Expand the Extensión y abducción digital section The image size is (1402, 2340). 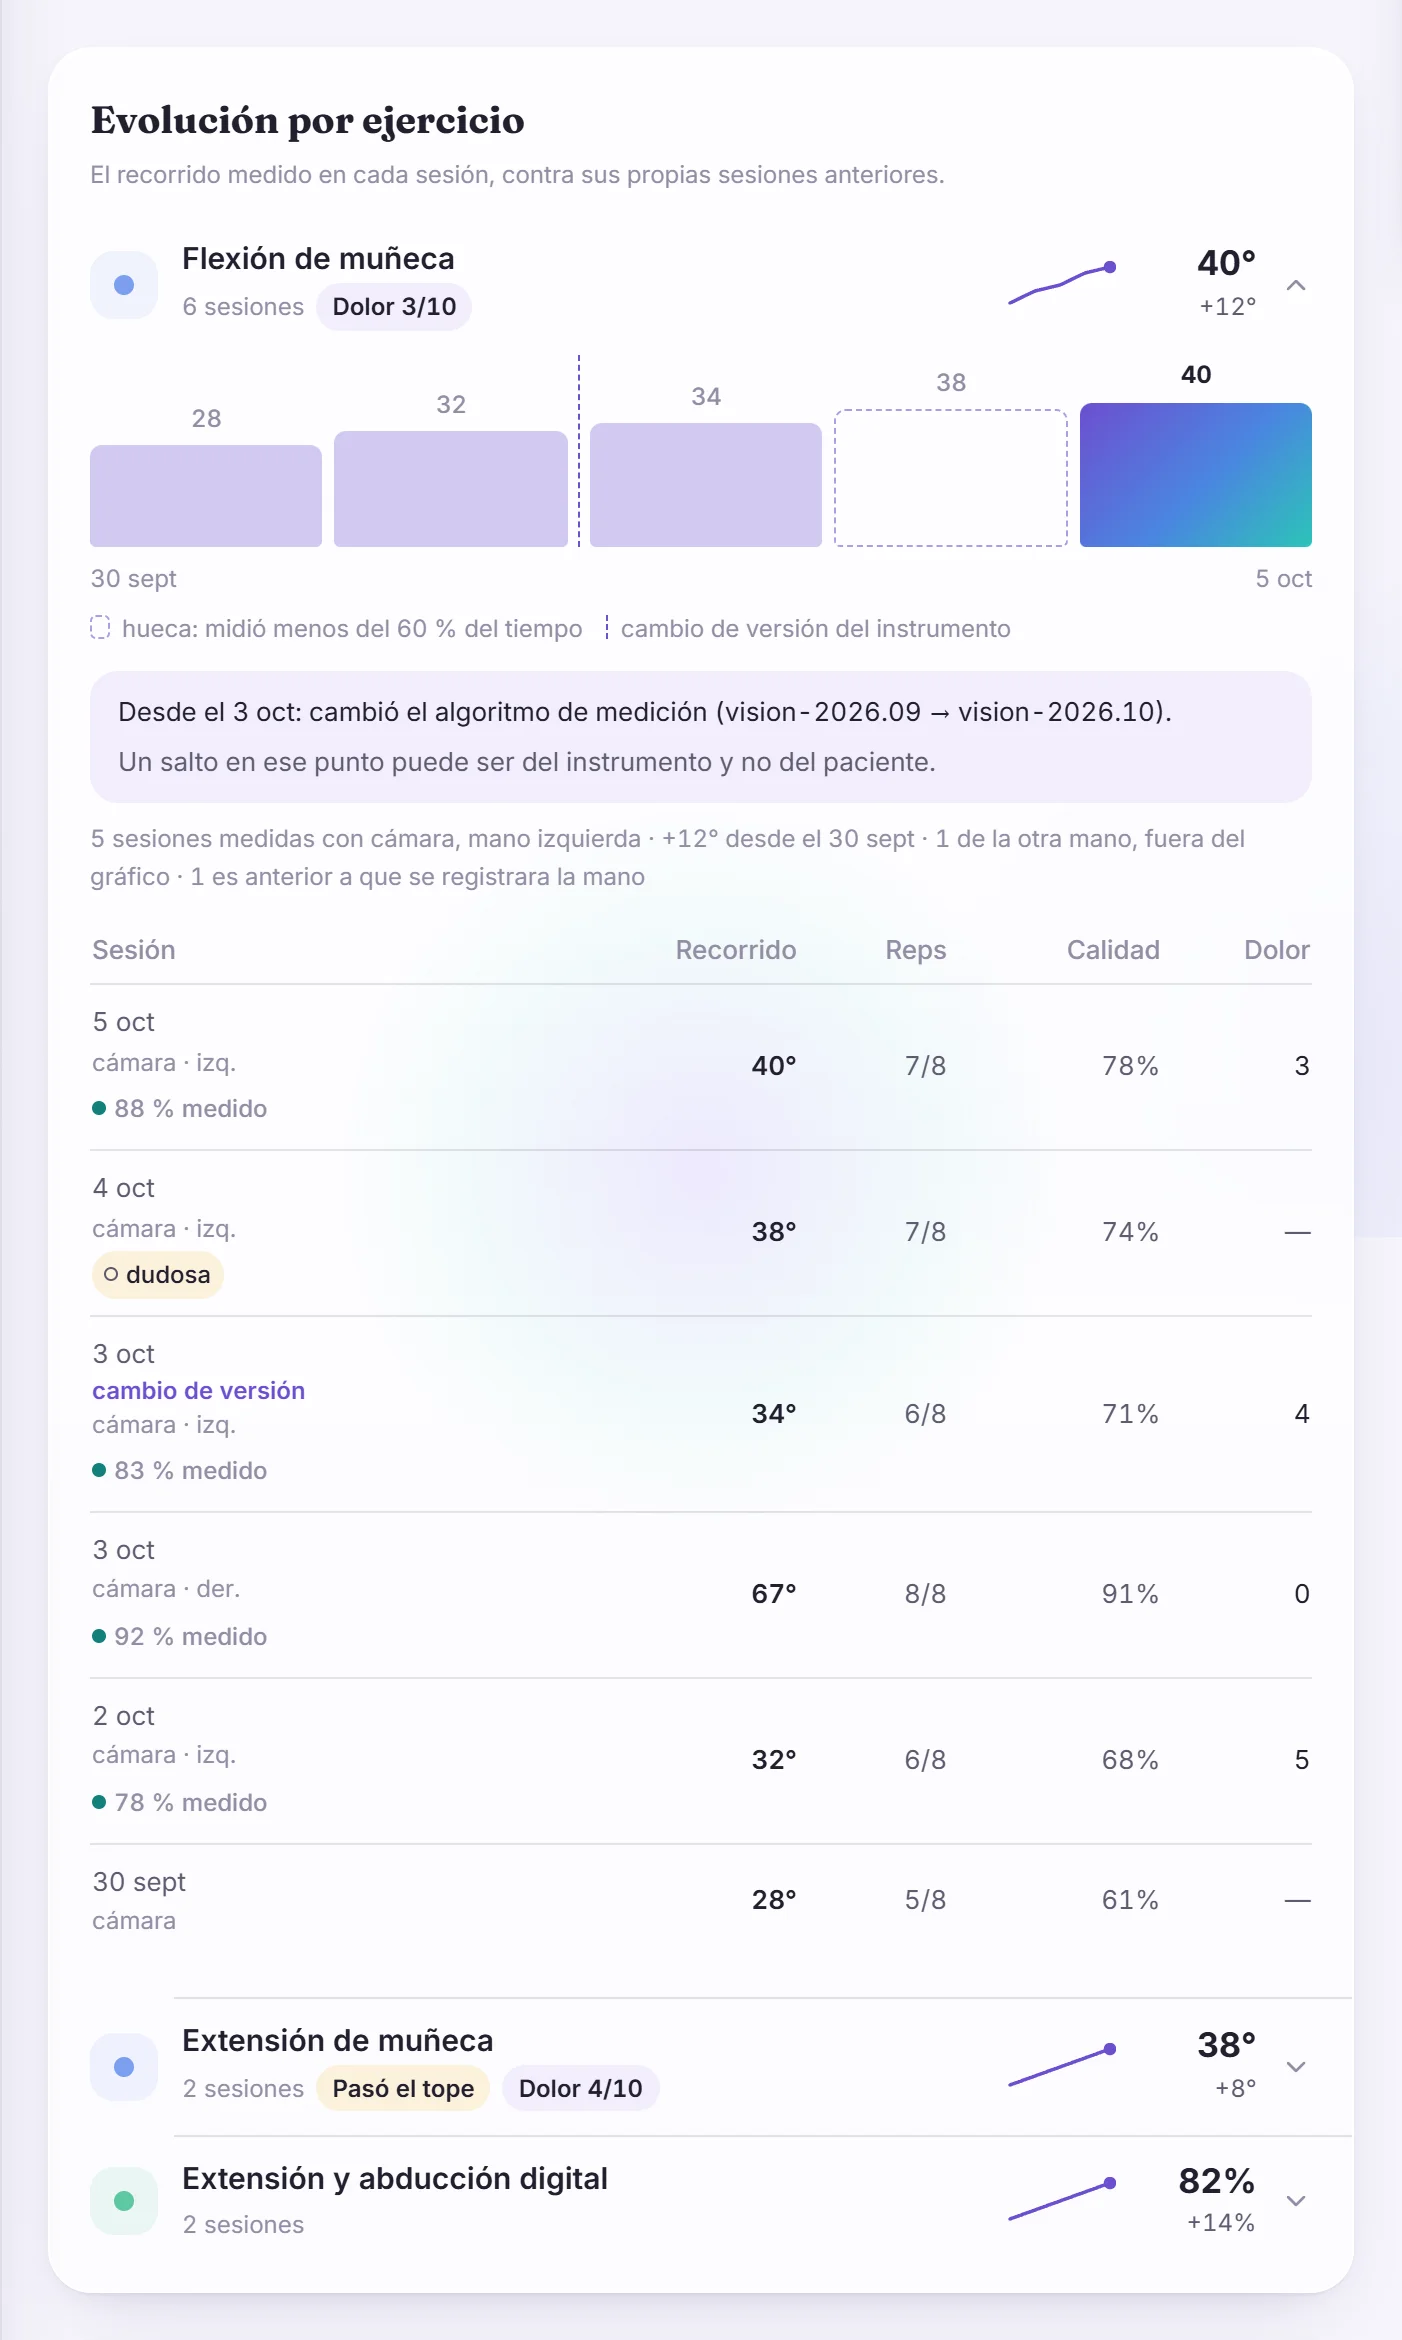tap(1296, 2201)
